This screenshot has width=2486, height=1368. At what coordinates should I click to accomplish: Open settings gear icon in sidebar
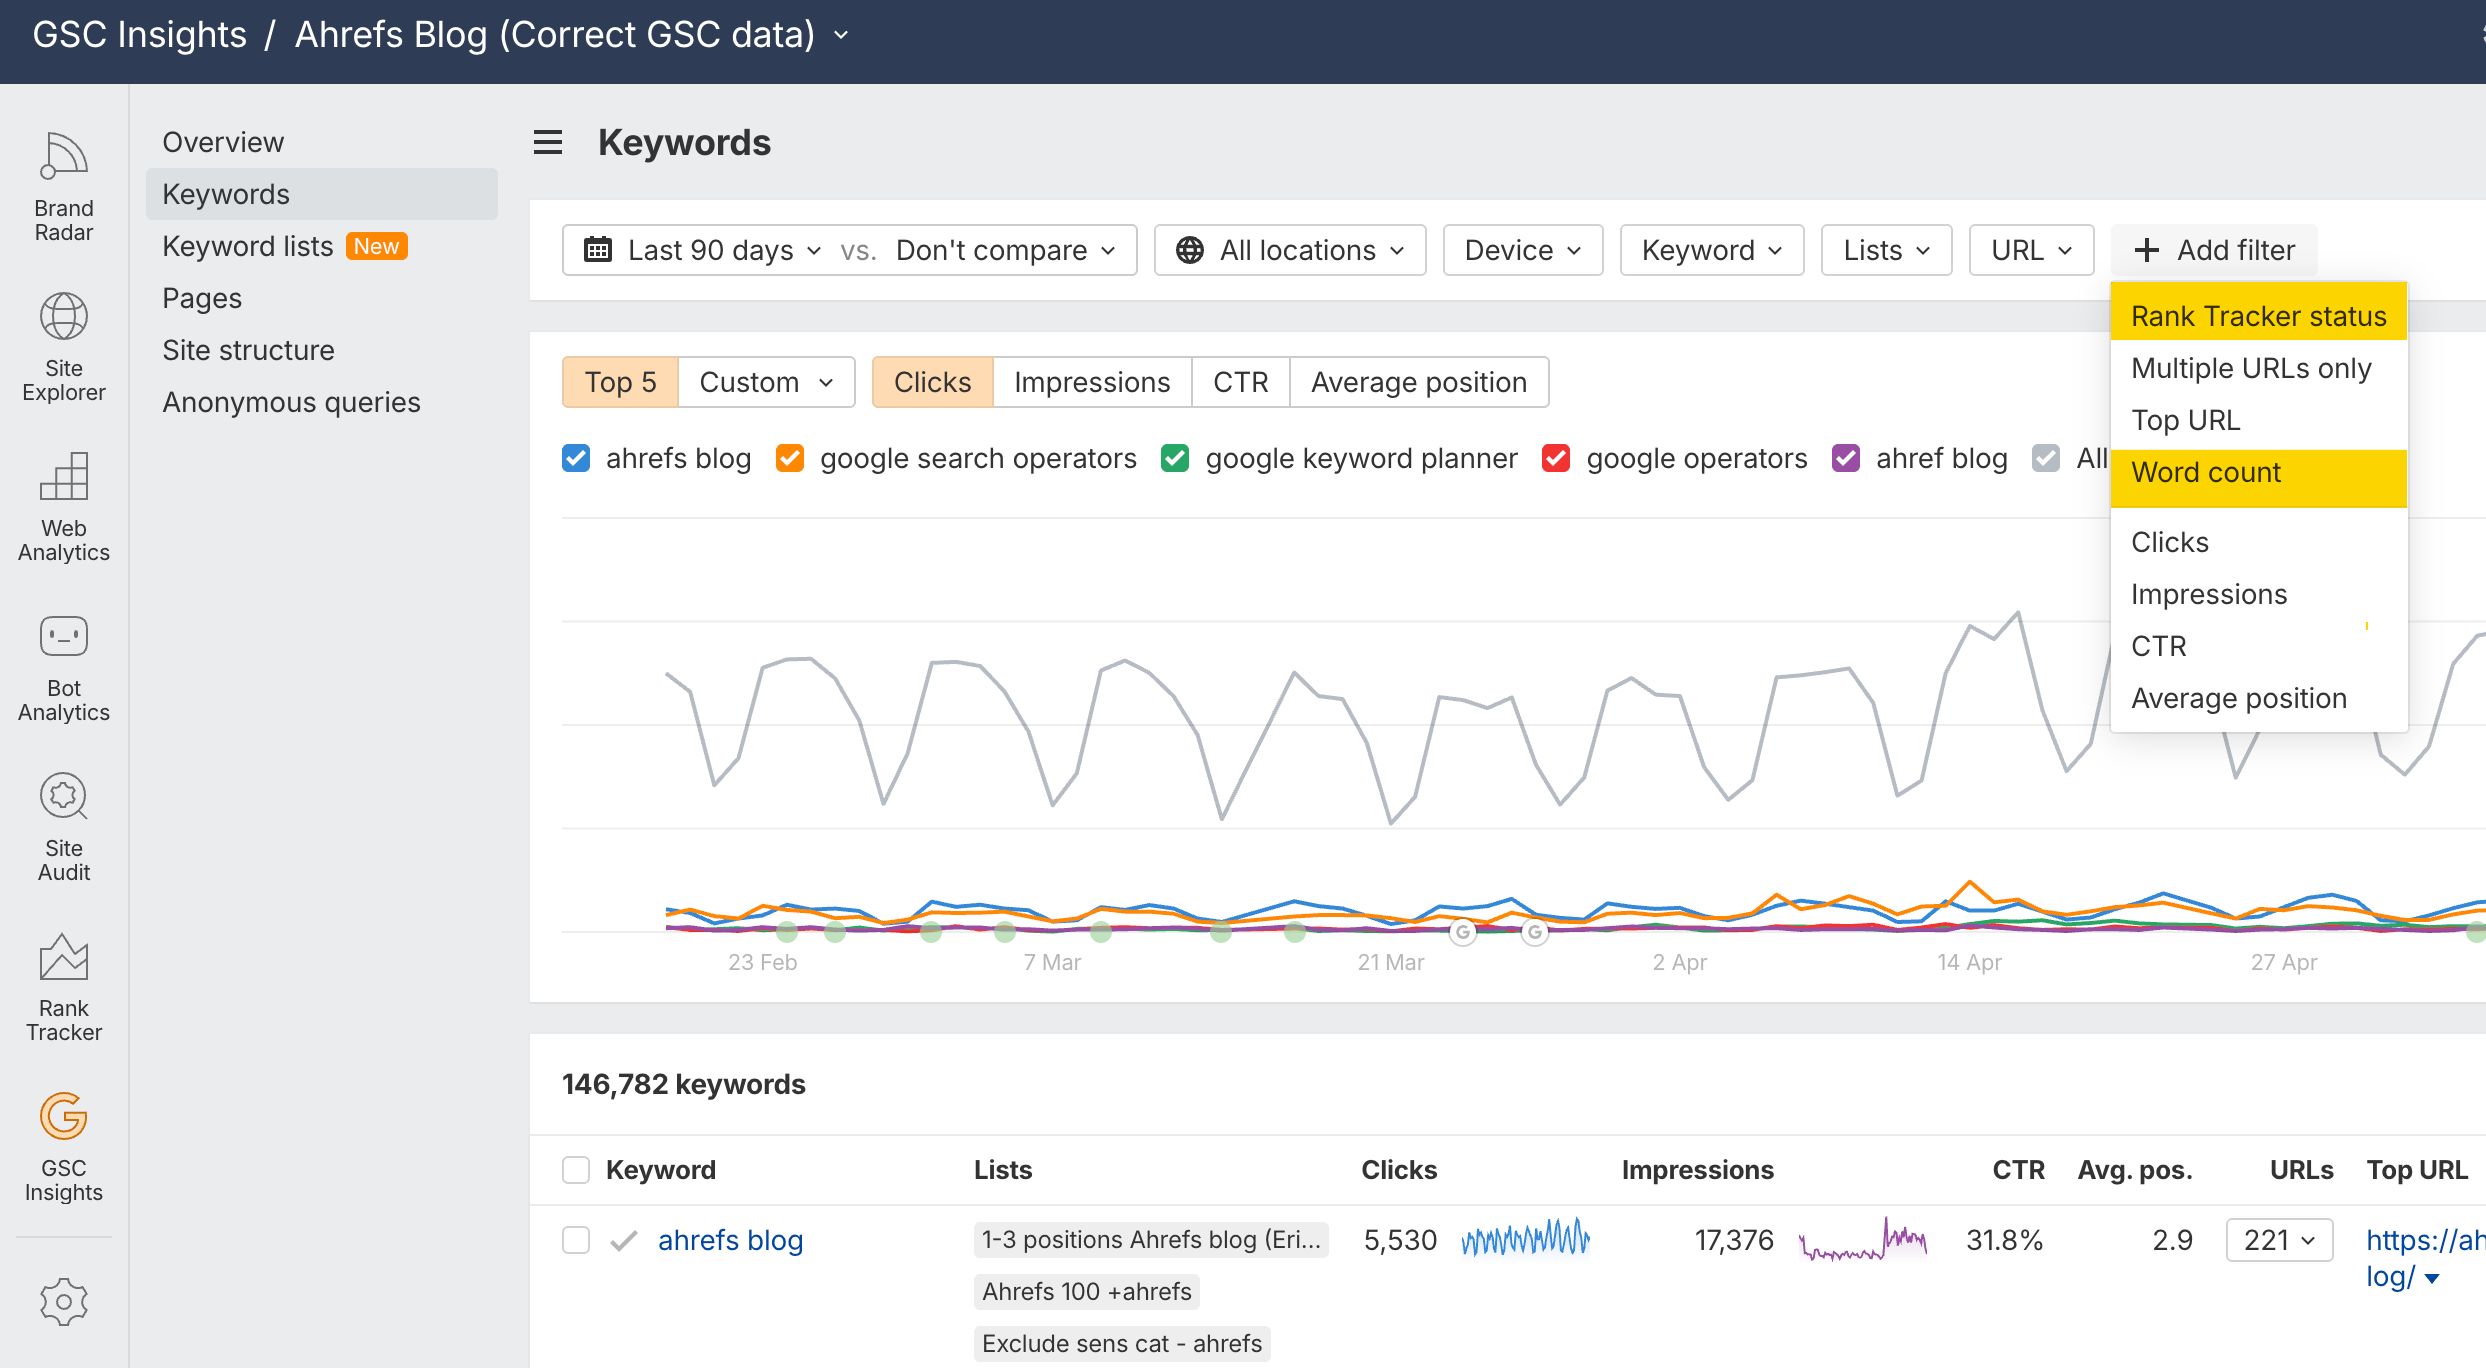64,1301
